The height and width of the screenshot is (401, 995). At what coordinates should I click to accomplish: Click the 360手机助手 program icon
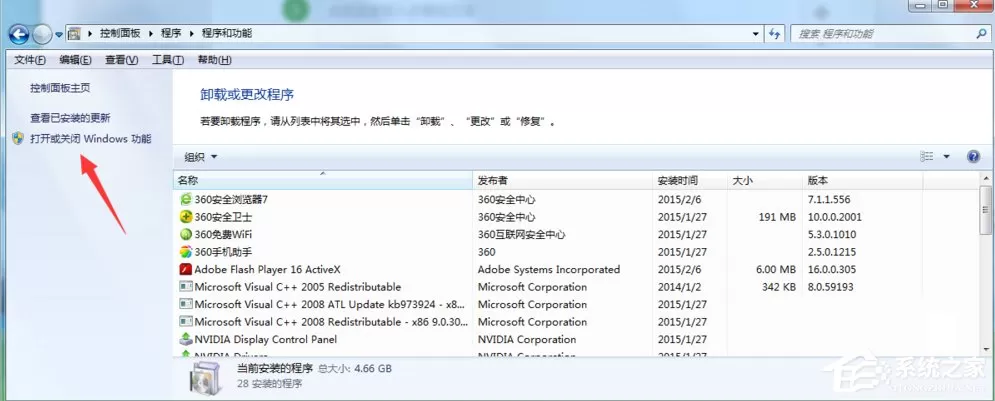click(185, 252)
